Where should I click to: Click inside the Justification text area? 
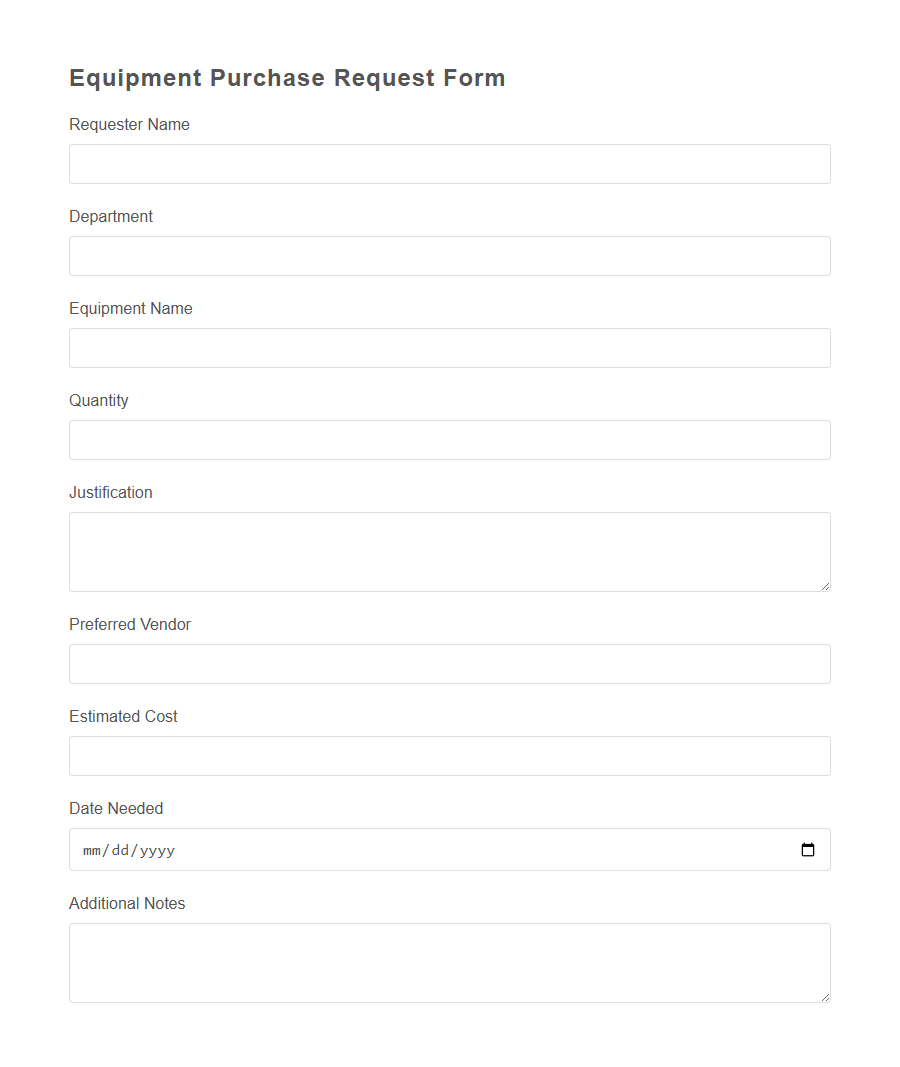(x=449, y=550)
